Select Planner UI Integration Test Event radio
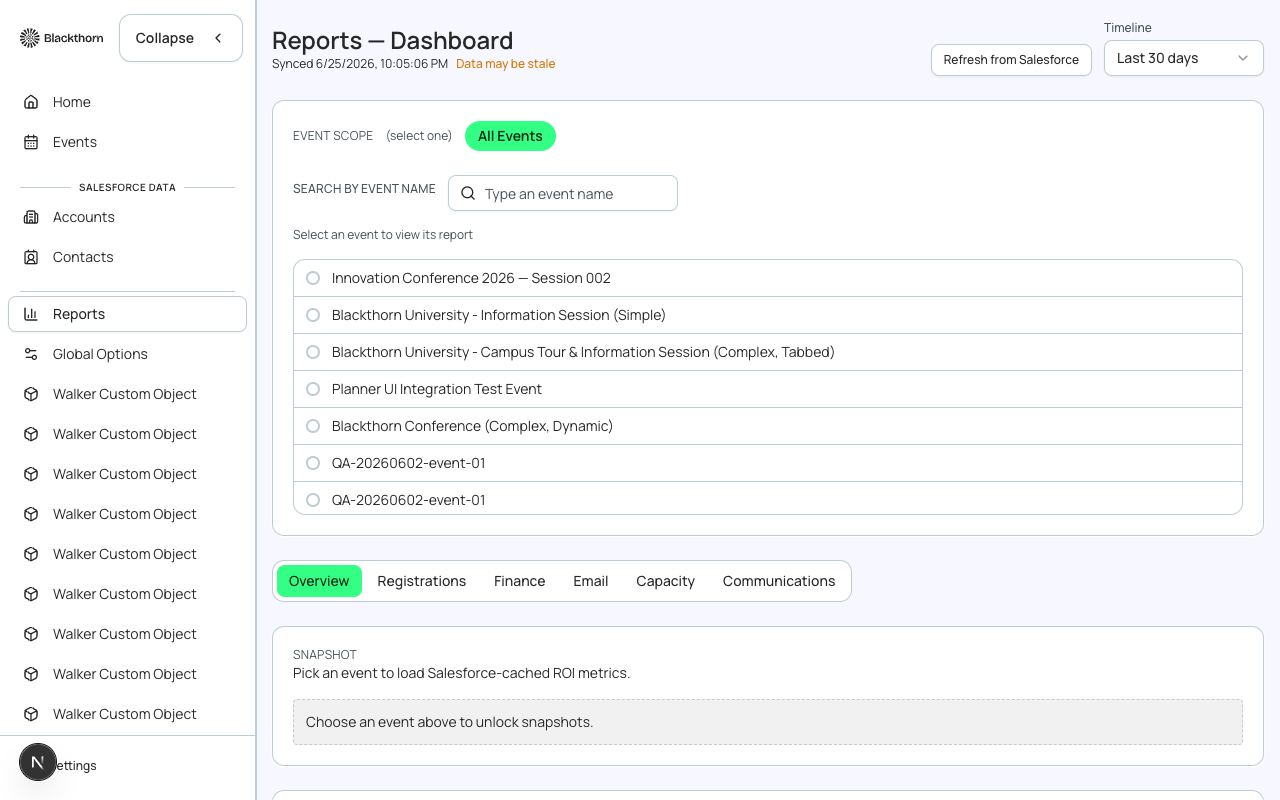1280x800 pixels. click(x=313, y=389)
